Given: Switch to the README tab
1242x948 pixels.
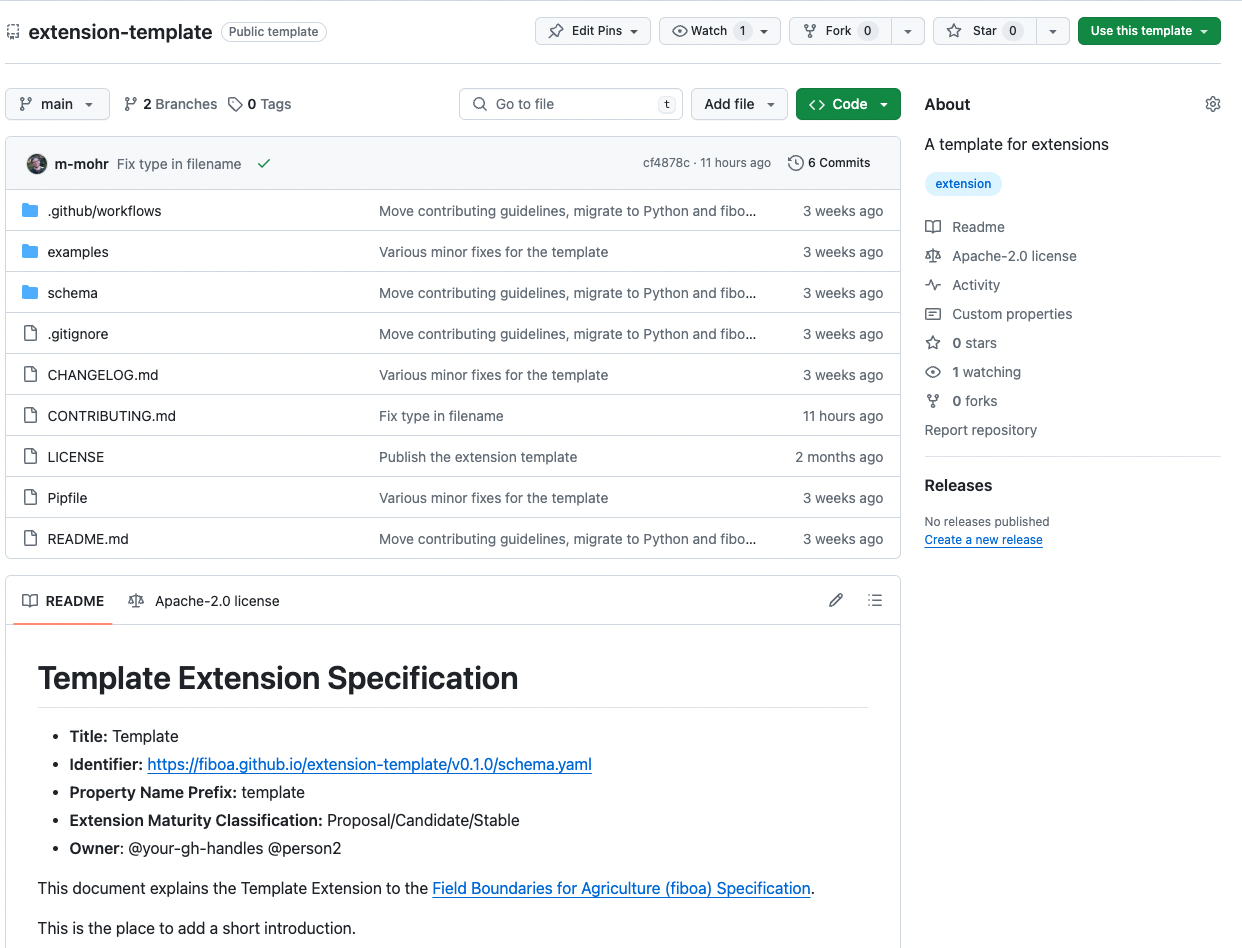Looking at the screenshot, I should (x=62, y=600).
